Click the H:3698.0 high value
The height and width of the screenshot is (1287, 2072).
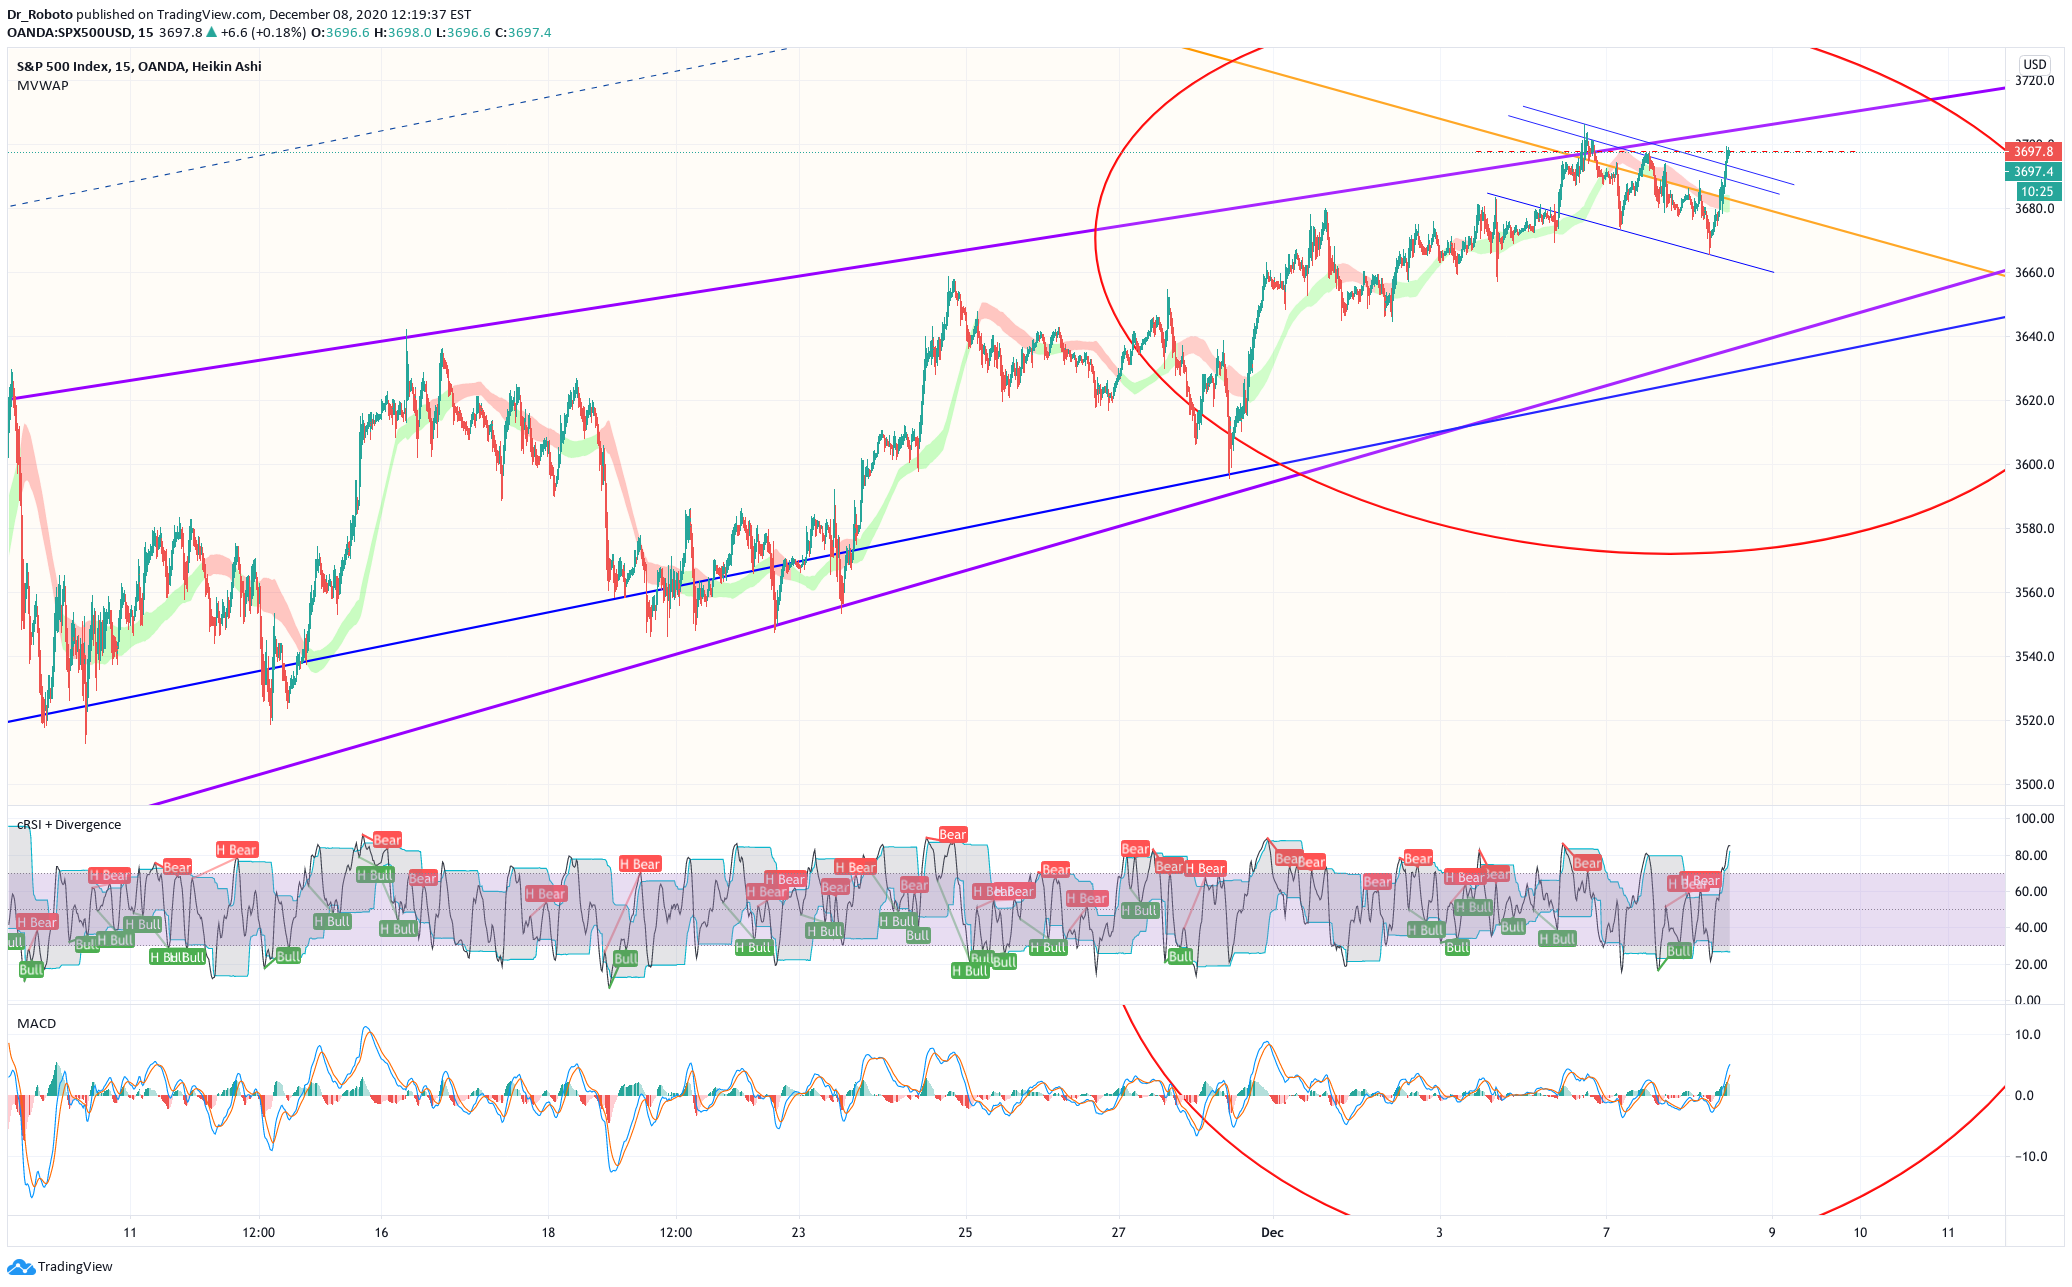pos(403,33)
